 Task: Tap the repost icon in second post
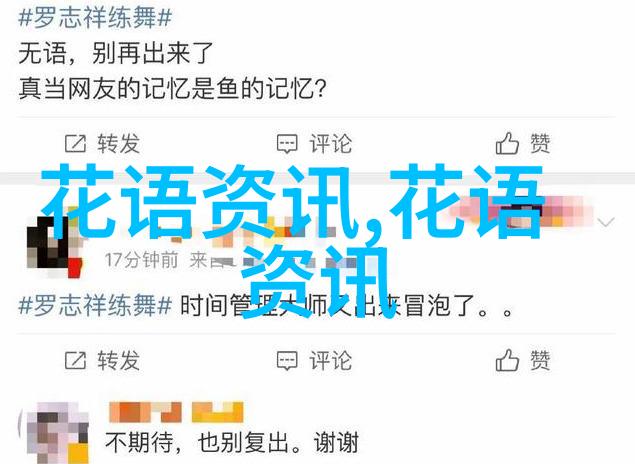75,360
